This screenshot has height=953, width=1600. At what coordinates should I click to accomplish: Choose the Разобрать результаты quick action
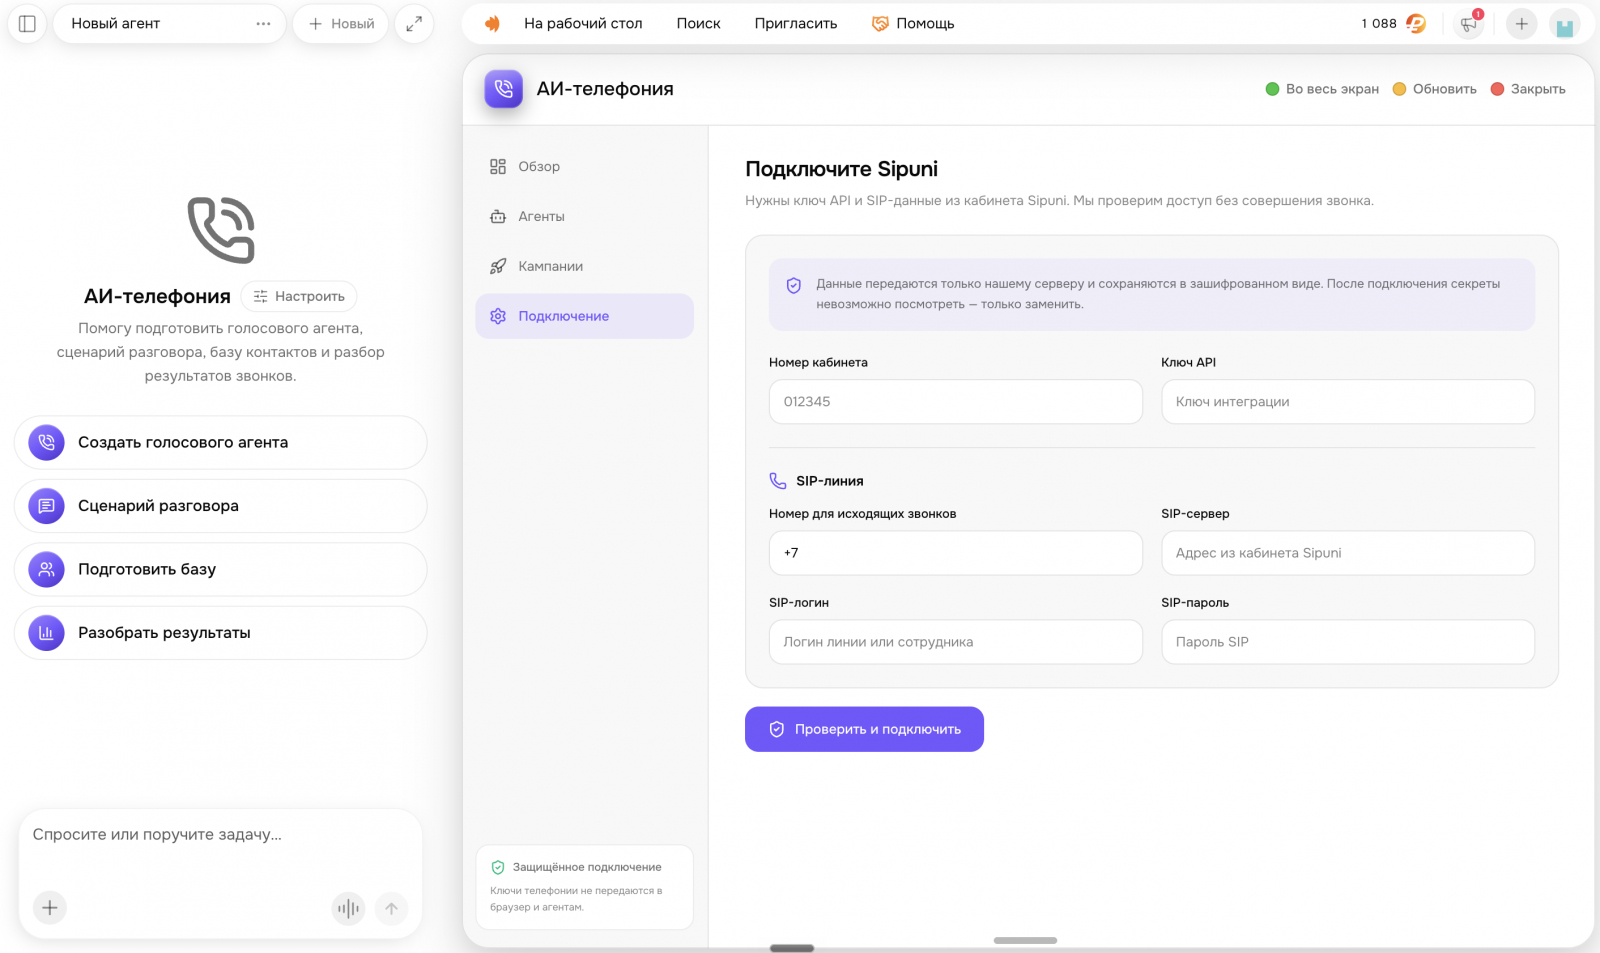click(221, 633)
